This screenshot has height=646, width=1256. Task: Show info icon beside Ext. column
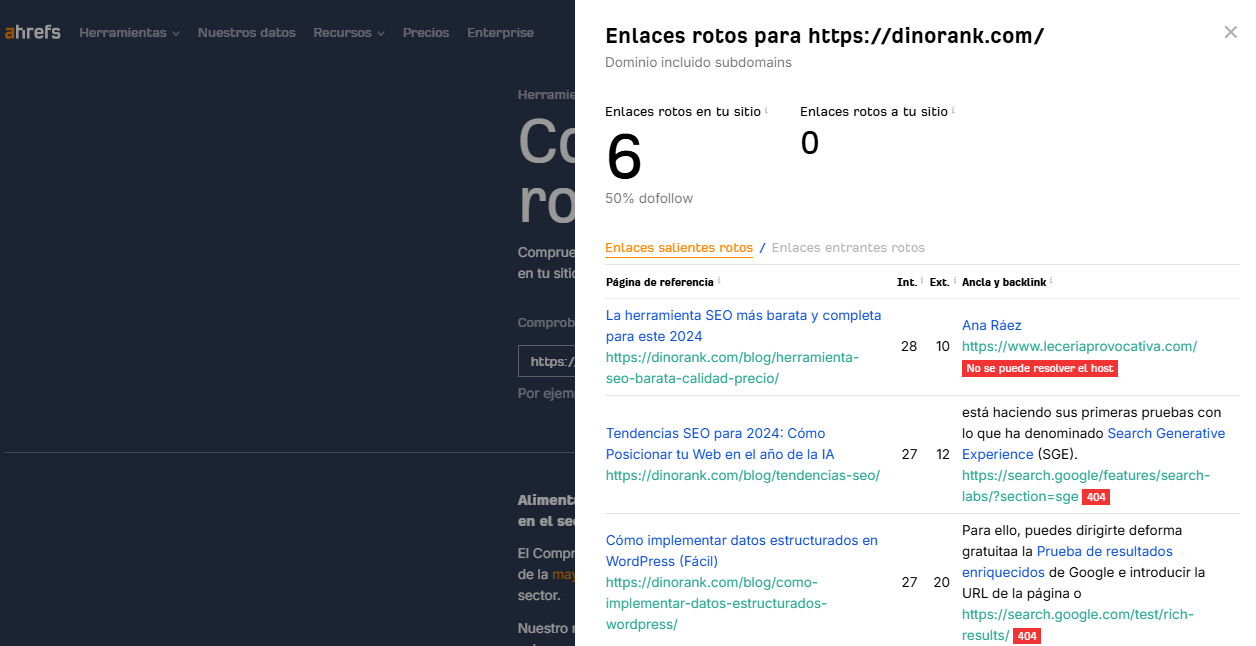[953, 281]
